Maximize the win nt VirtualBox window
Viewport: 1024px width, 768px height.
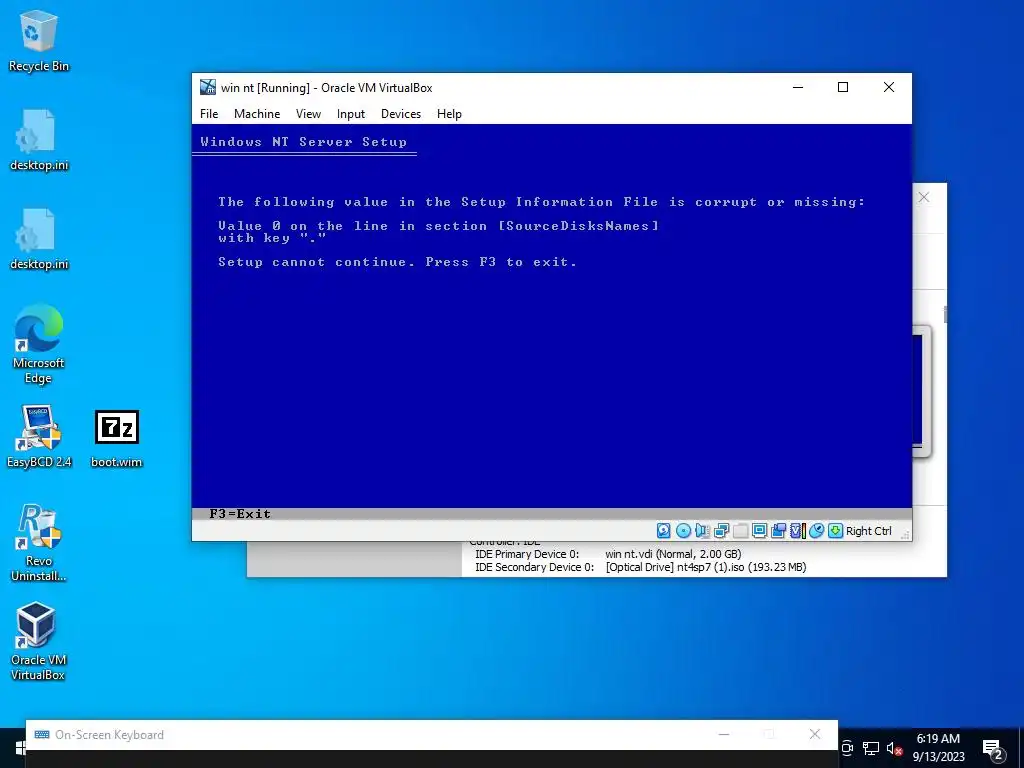pyautogui.click(x=843, y=87)
